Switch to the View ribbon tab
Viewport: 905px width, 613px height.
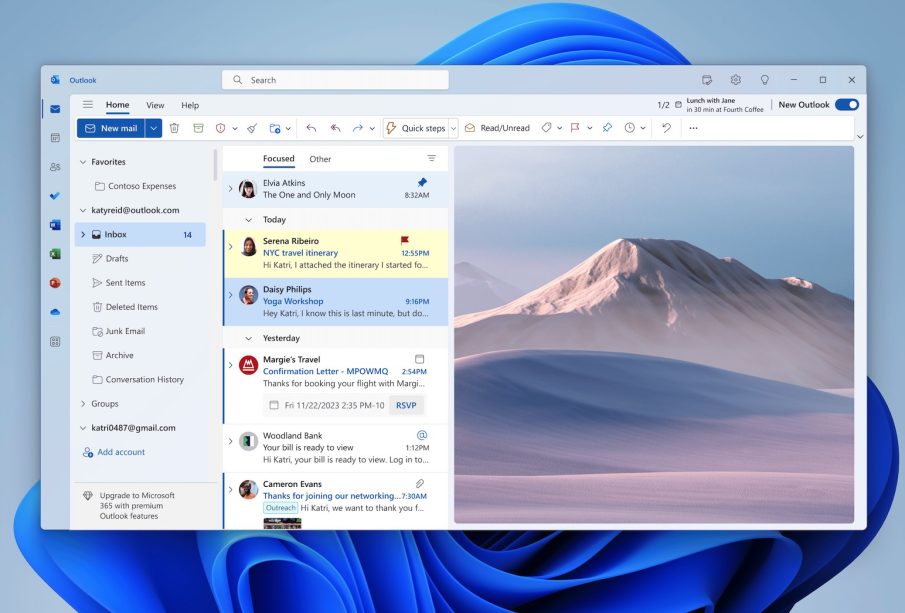click(155, 105)
